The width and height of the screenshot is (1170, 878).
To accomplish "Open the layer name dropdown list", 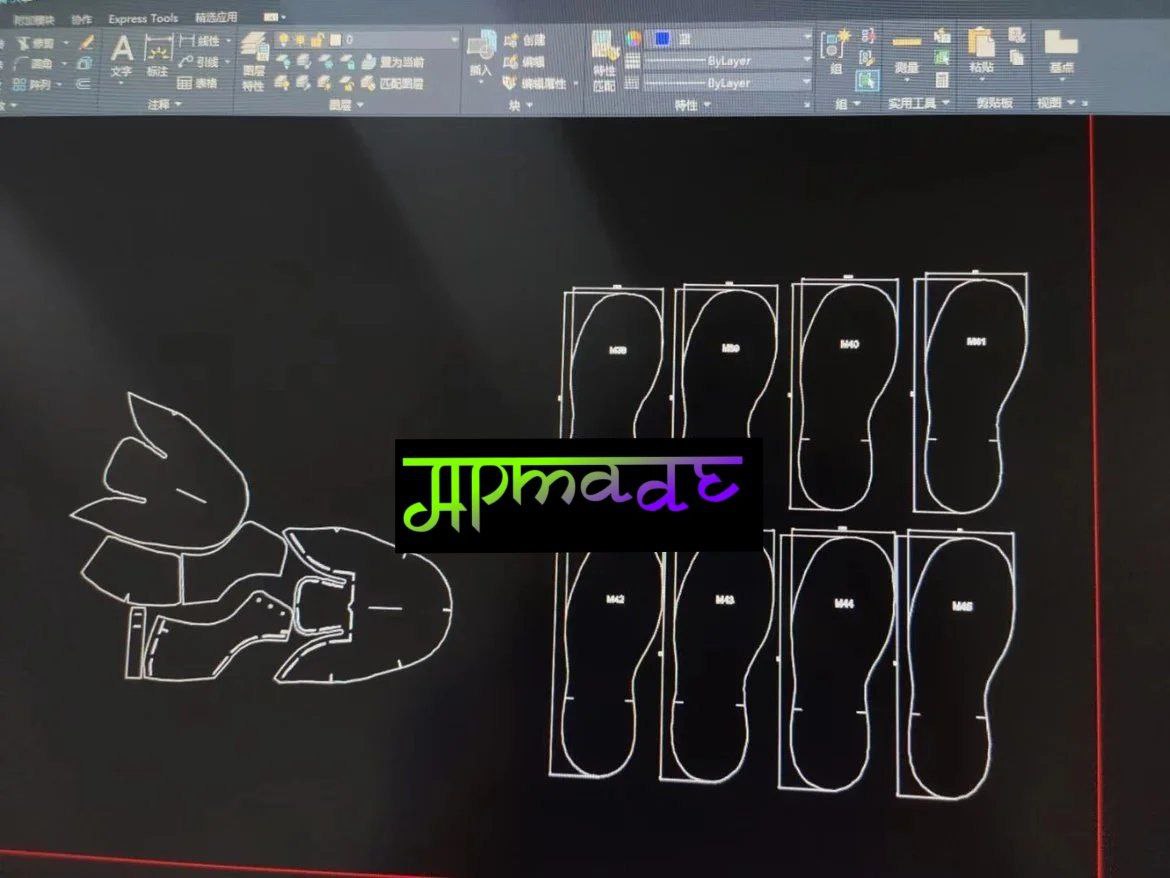I will pyautogui.click(x=454, y=40).
